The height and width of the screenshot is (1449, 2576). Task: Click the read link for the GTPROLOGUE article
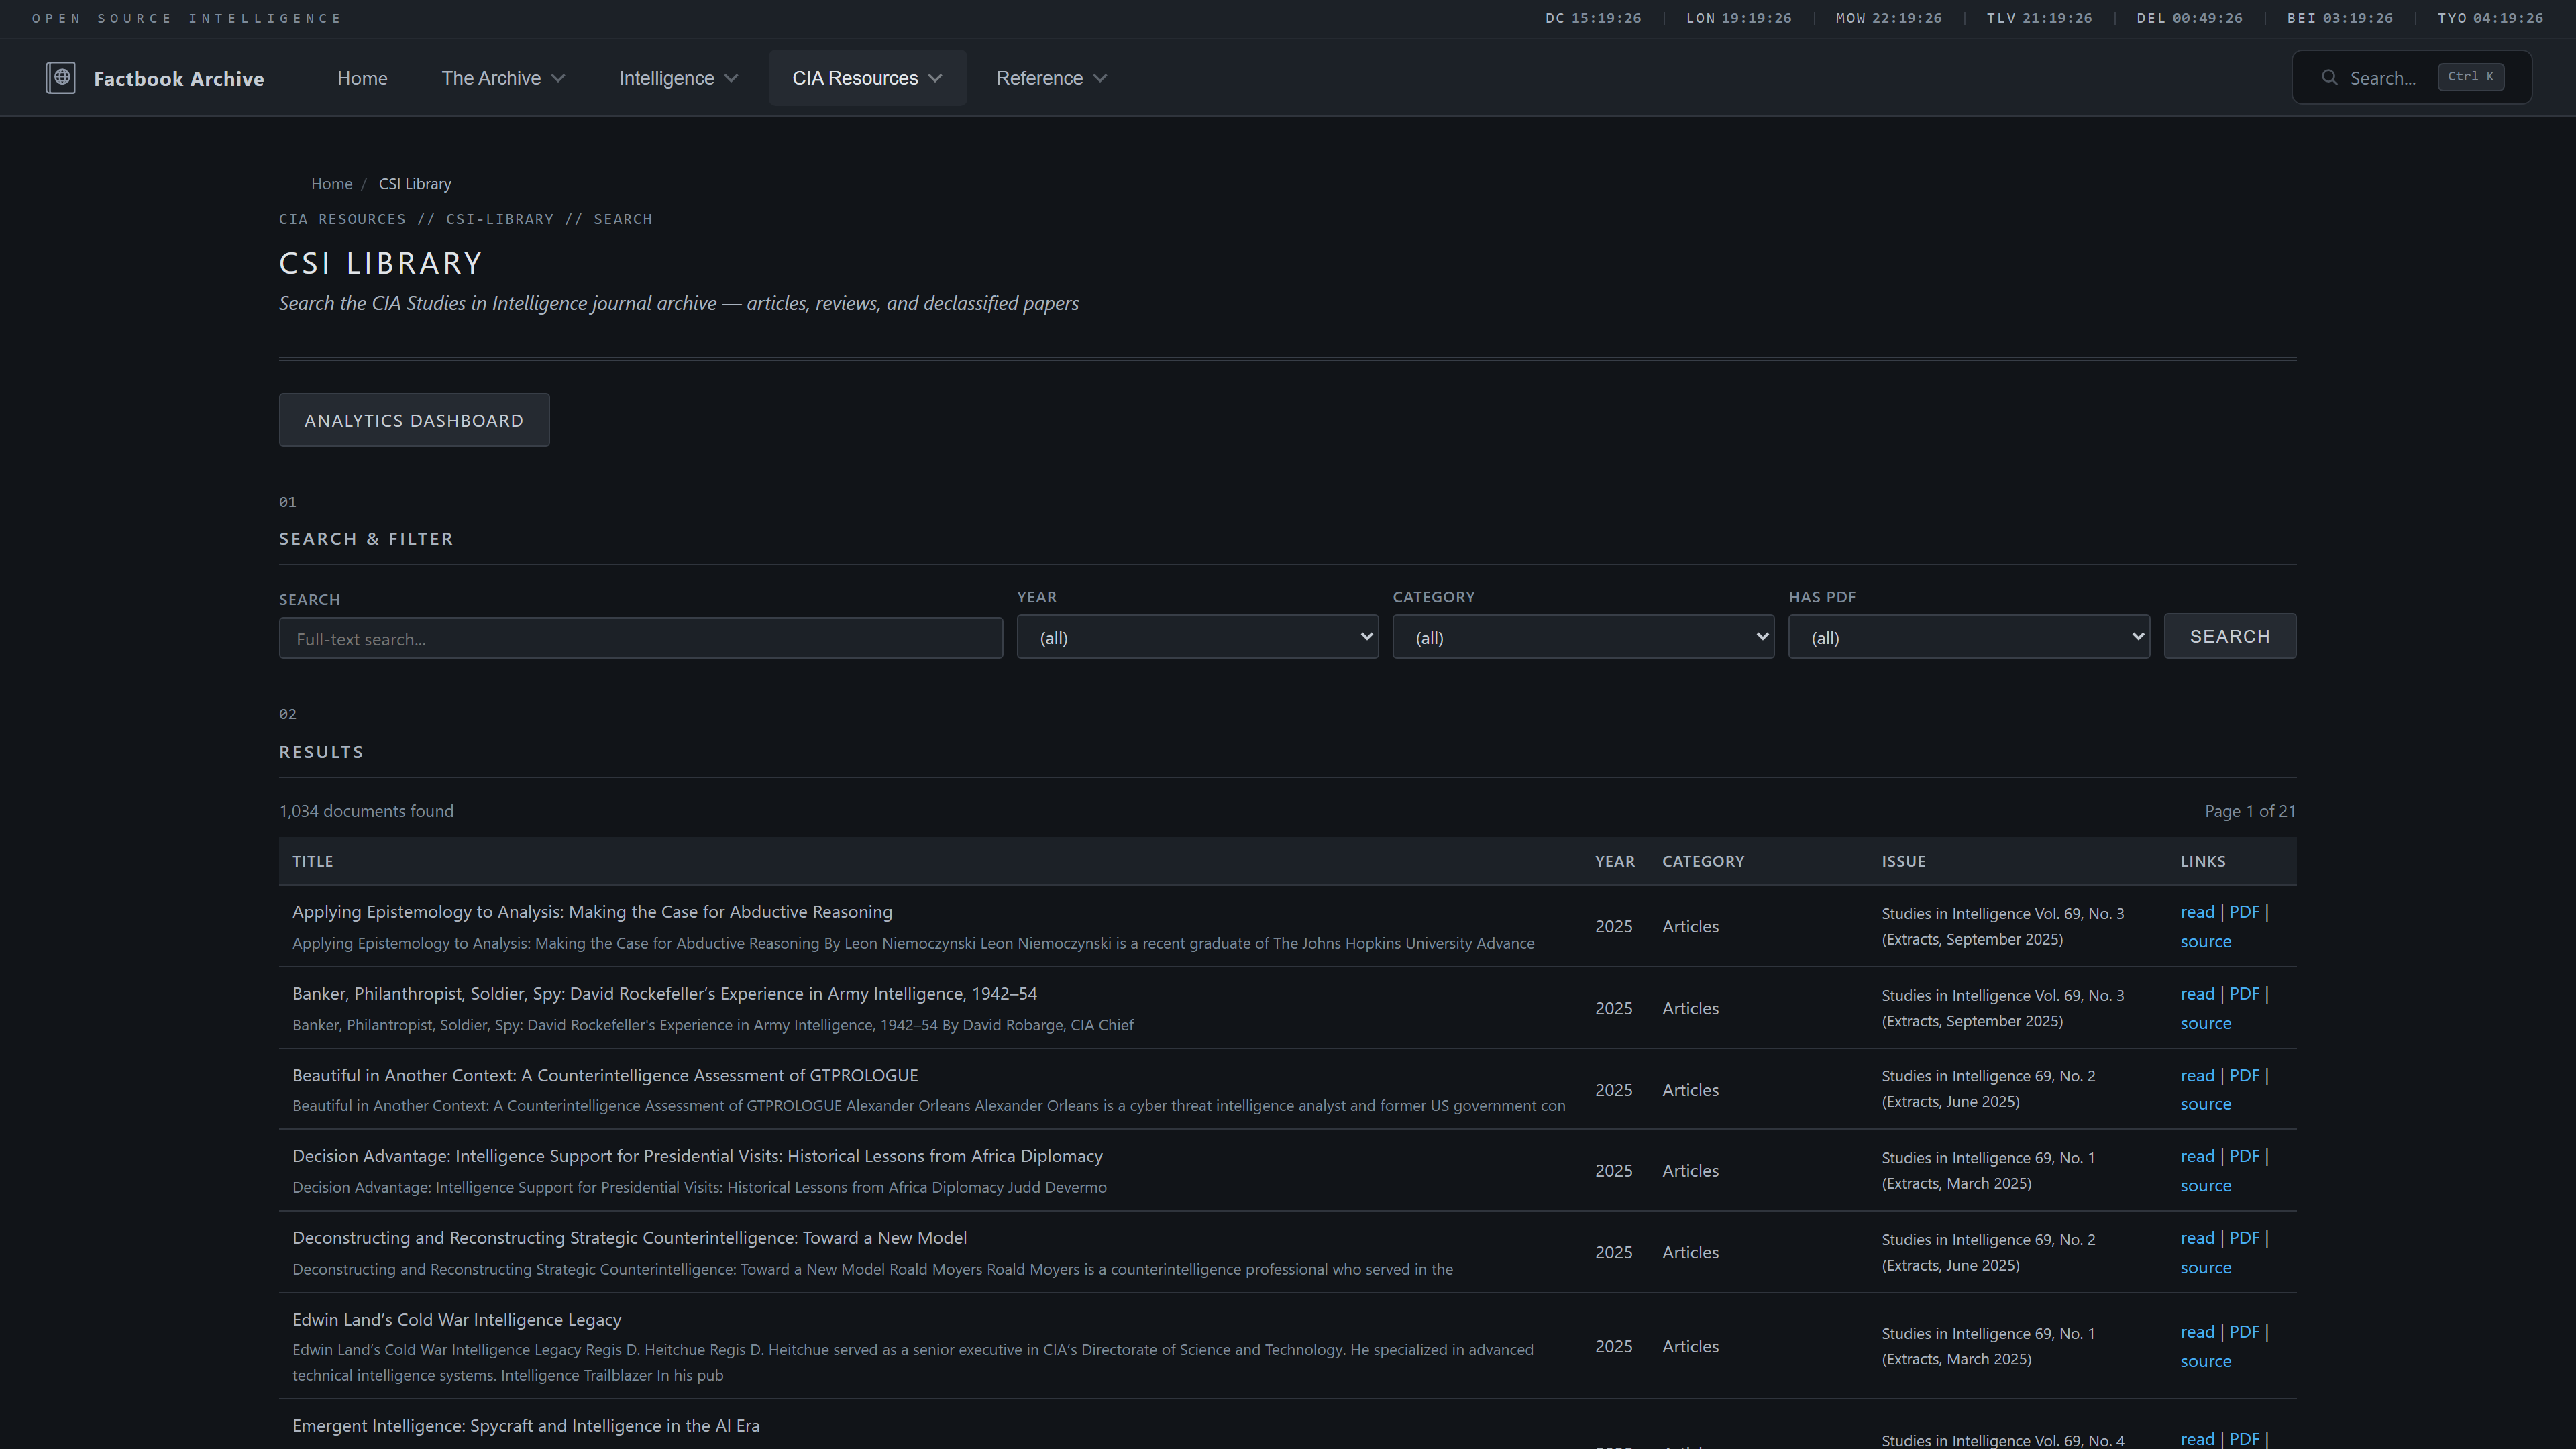click(x=2197, y=1076)
